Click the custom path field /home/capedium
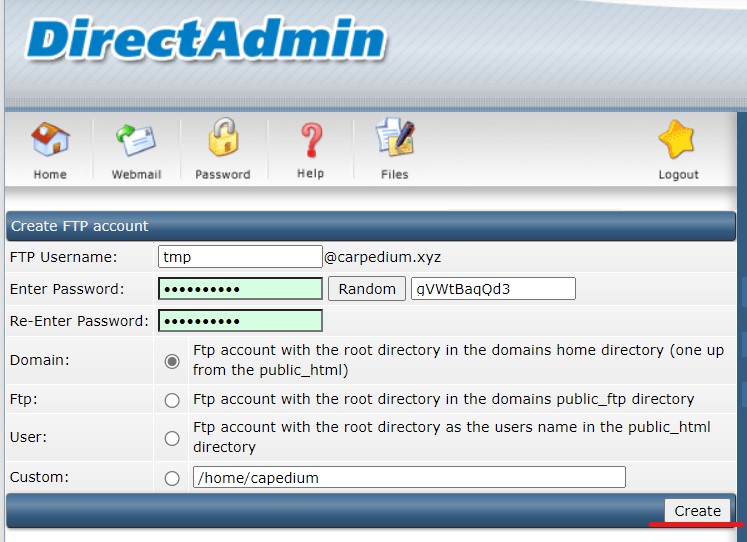The image size is (747, 542). (x=408, y=477)
